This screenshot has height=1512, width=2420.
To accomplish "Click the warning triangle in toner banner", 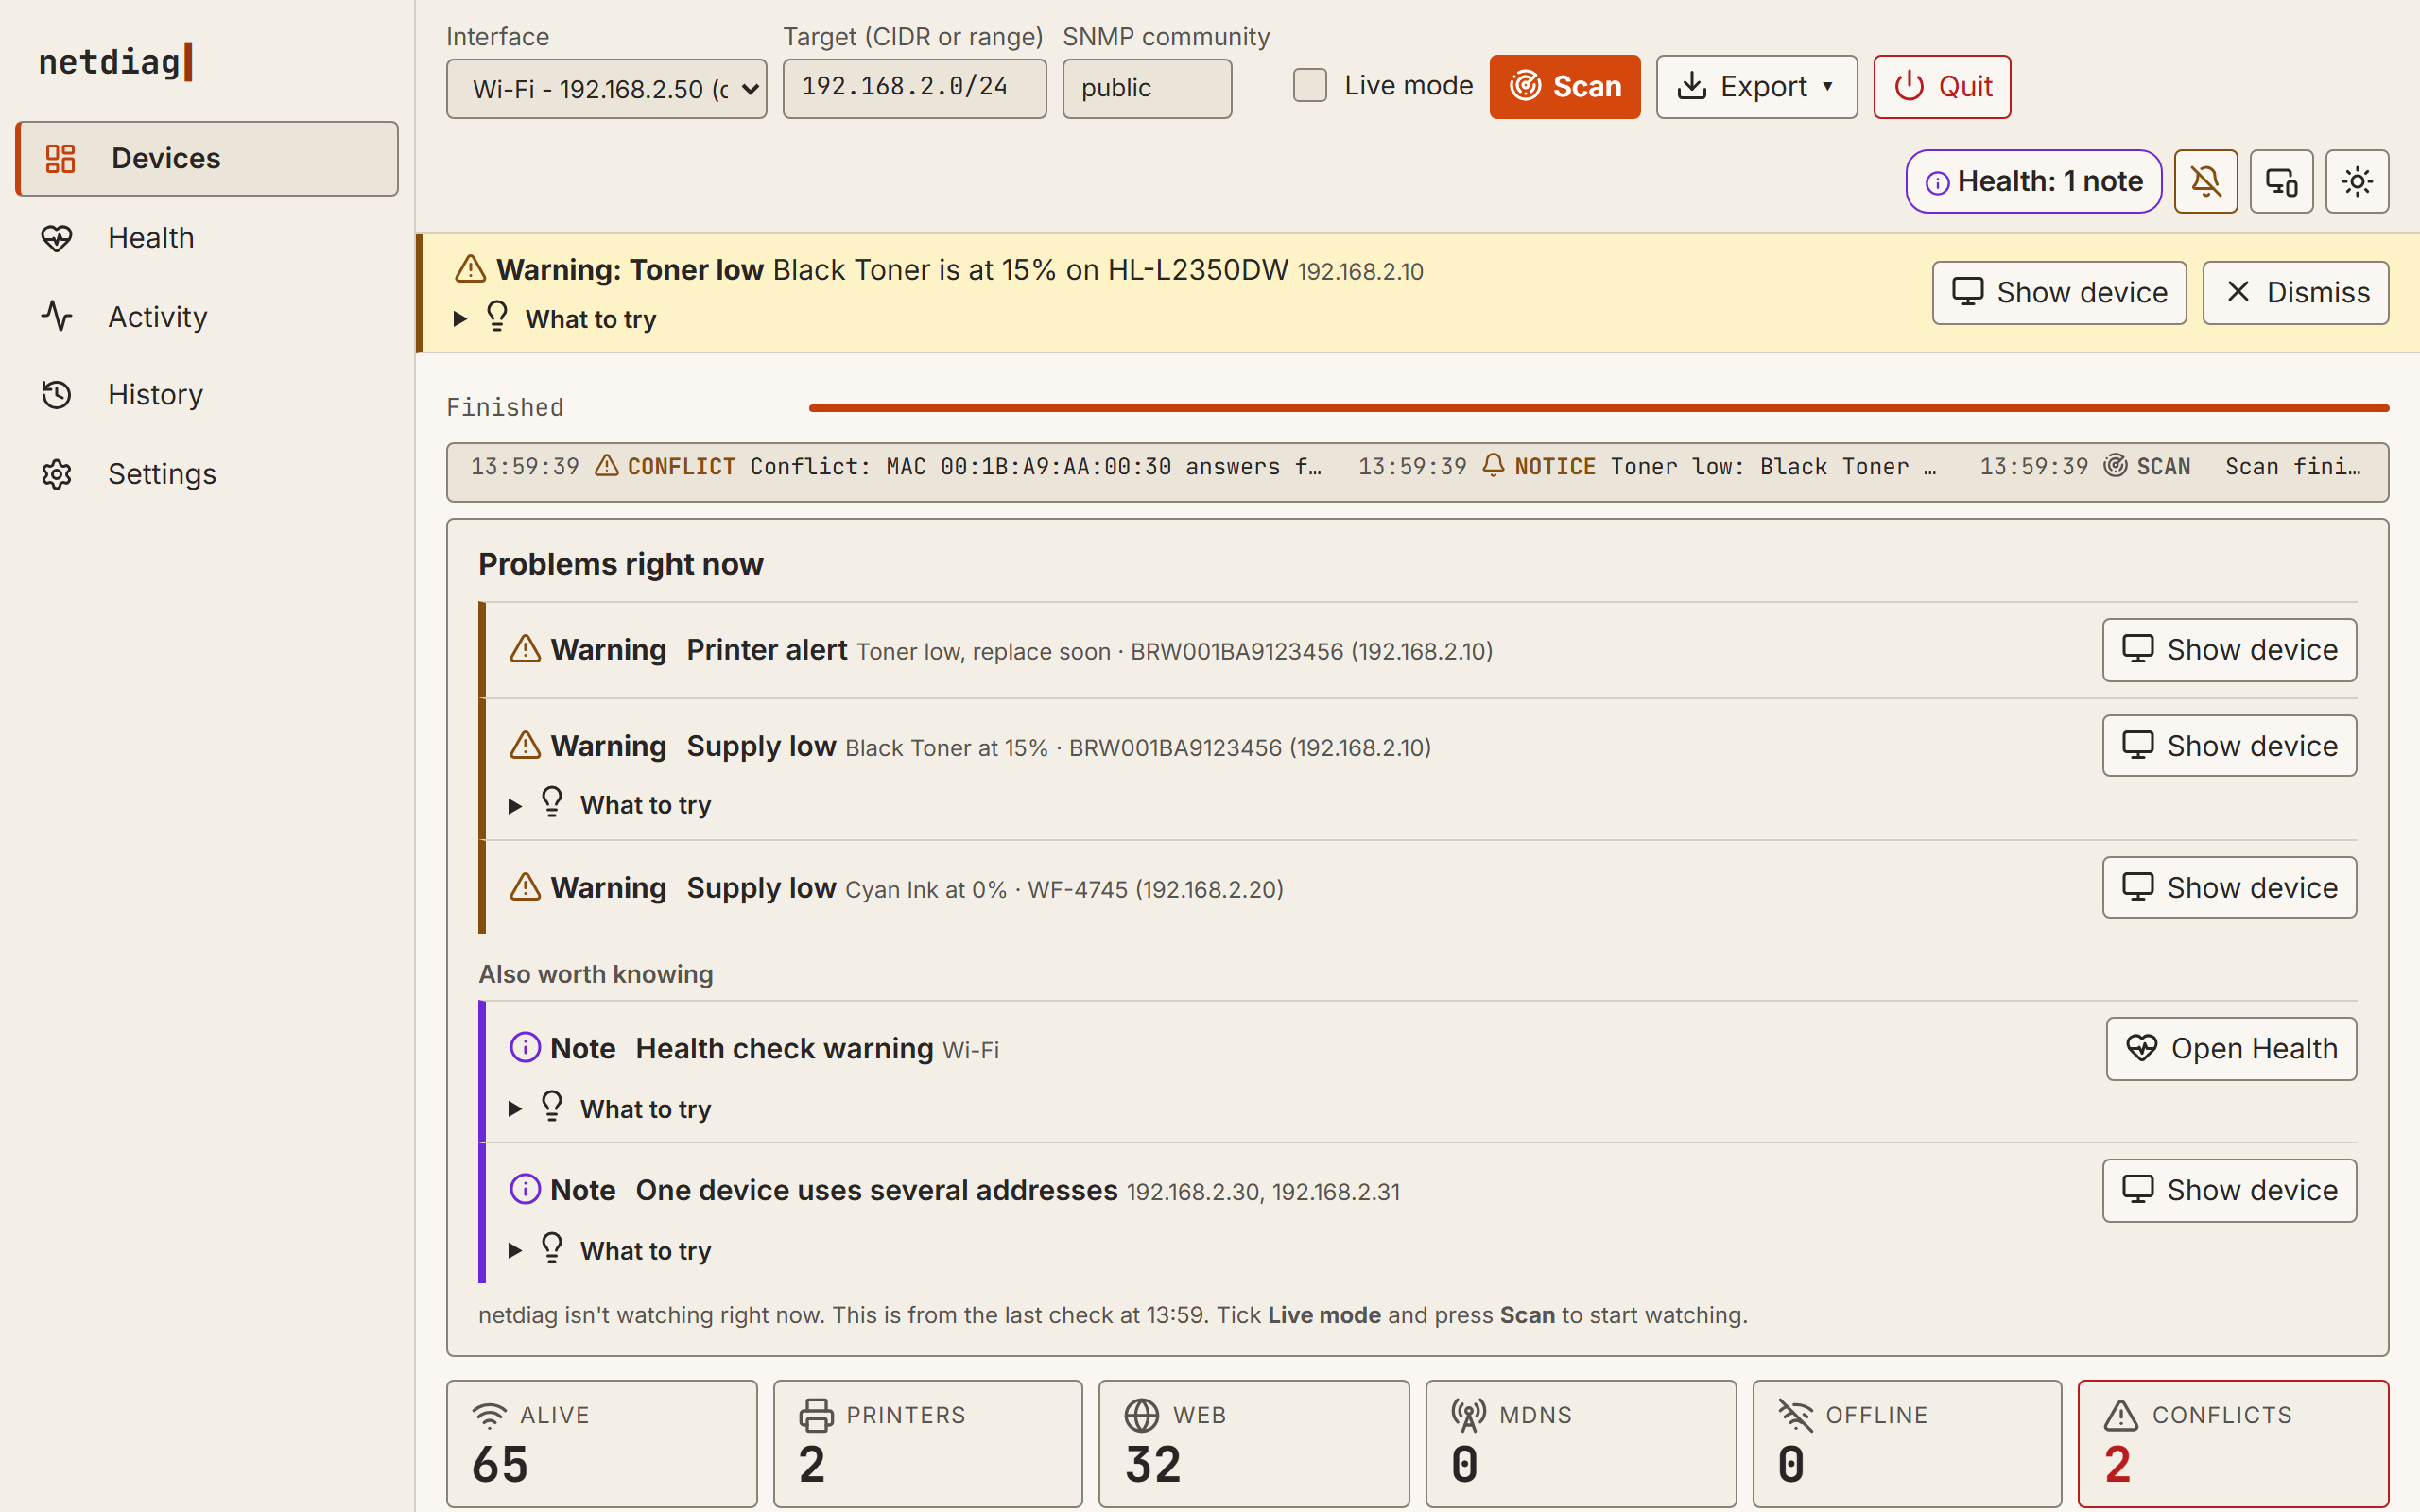I will click(x=470, y=269).
